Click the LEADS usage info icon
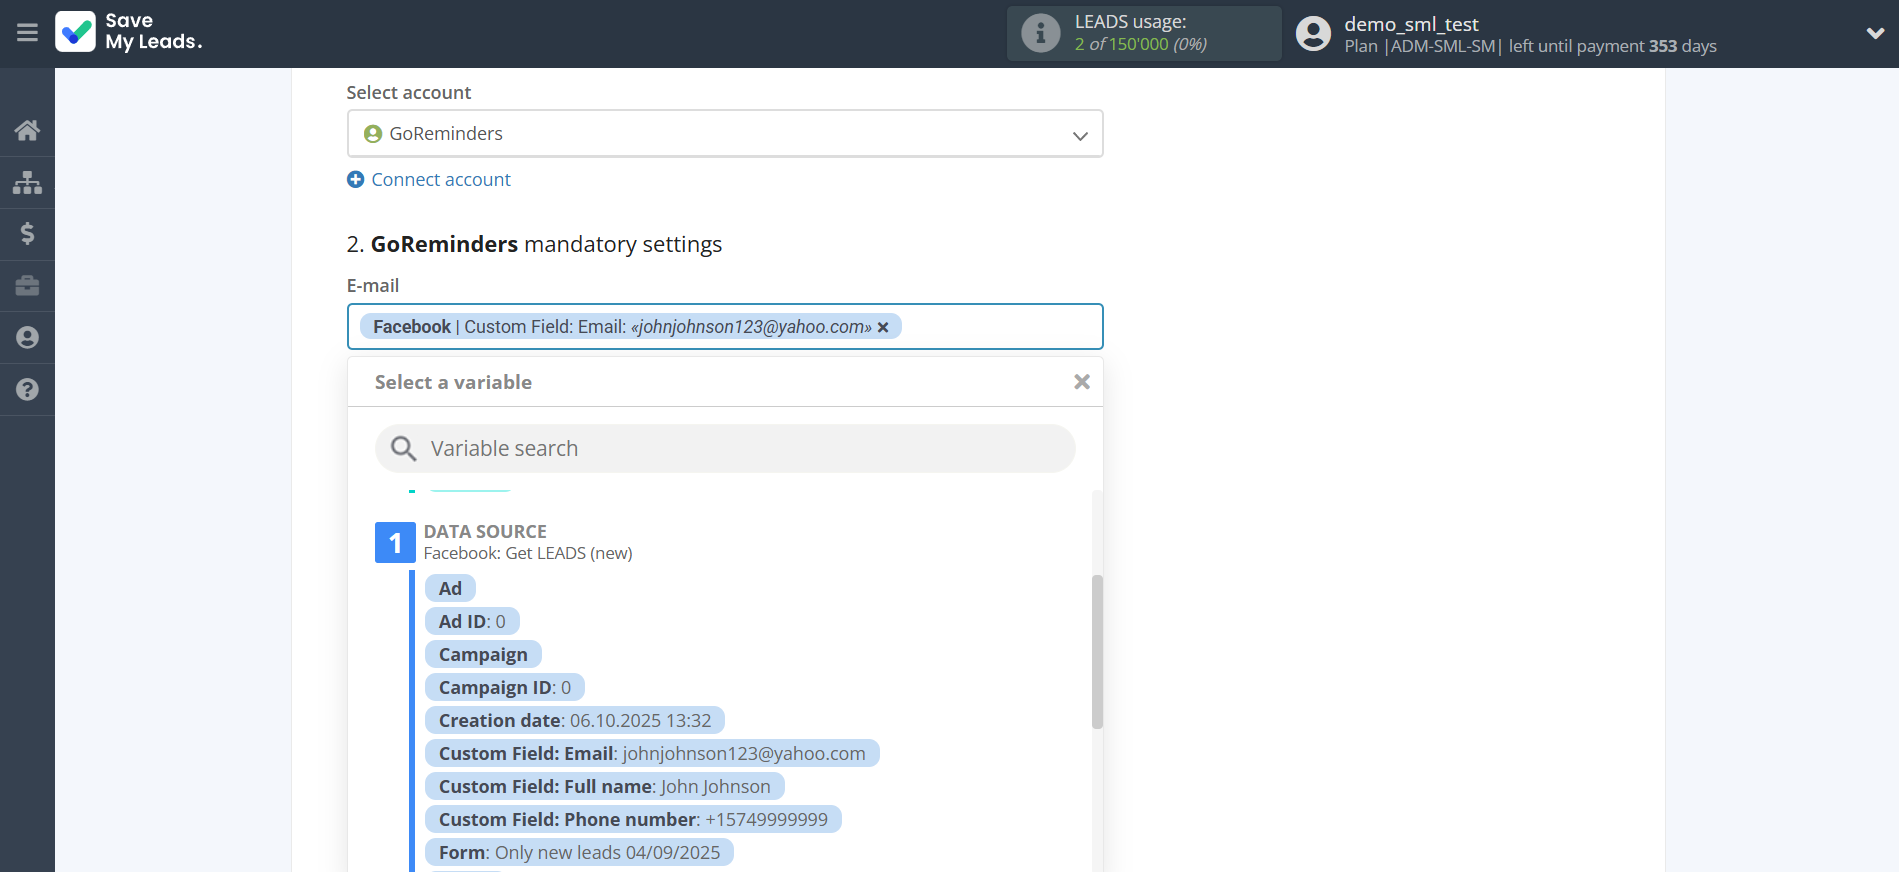Image resolution: width=1899 pixels, height=872 pixels. coord(1040,33)
